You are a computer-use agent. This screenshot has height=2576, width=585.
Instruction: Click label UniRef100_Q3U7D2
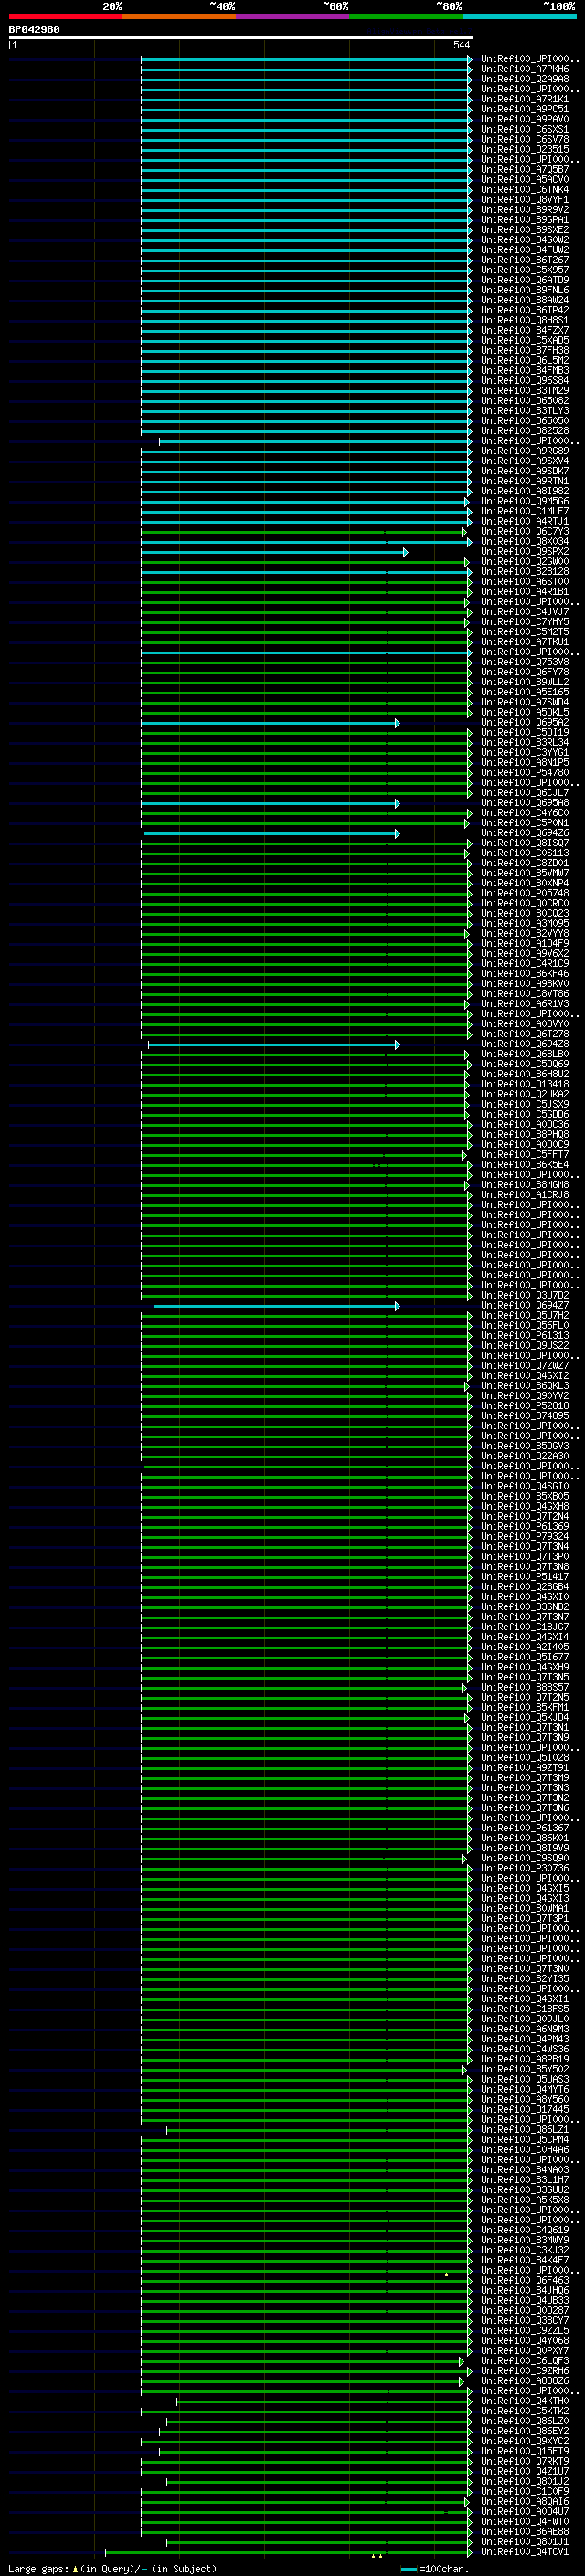(525, 1295)
